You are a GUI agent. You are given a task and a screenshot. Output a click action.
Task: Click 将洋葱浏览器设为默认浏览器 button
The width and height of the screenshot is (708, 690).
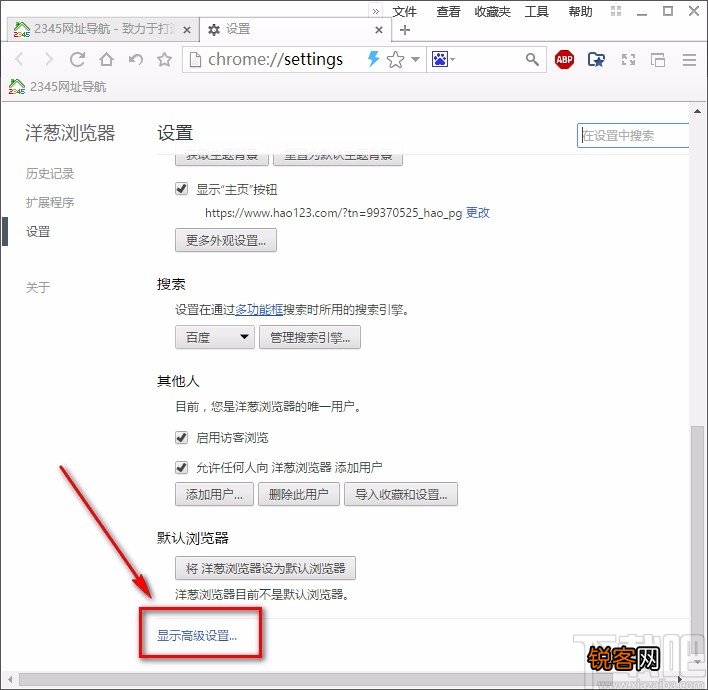pos(265,568)
